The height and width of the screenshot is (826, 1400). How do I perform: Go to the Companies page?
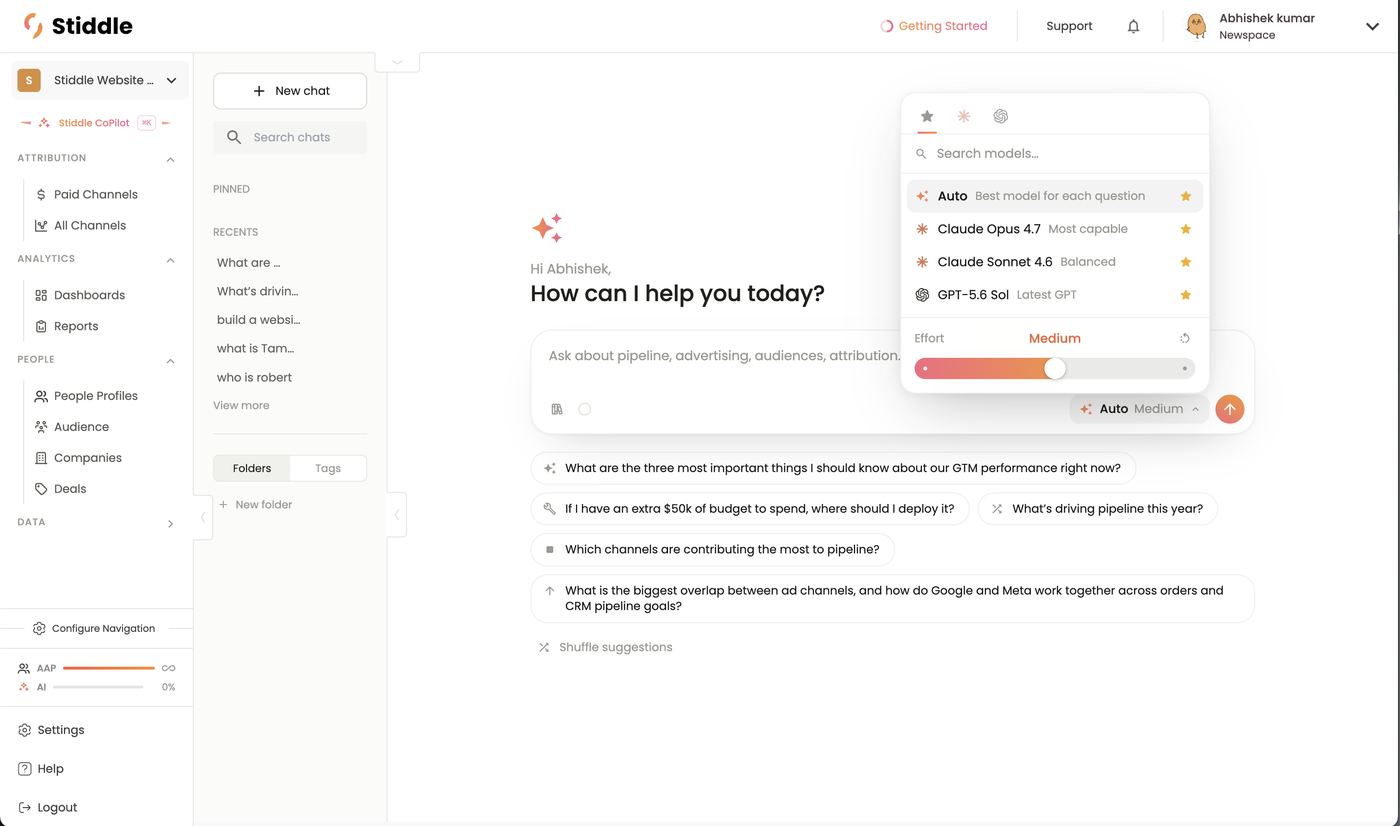point(88,458)
